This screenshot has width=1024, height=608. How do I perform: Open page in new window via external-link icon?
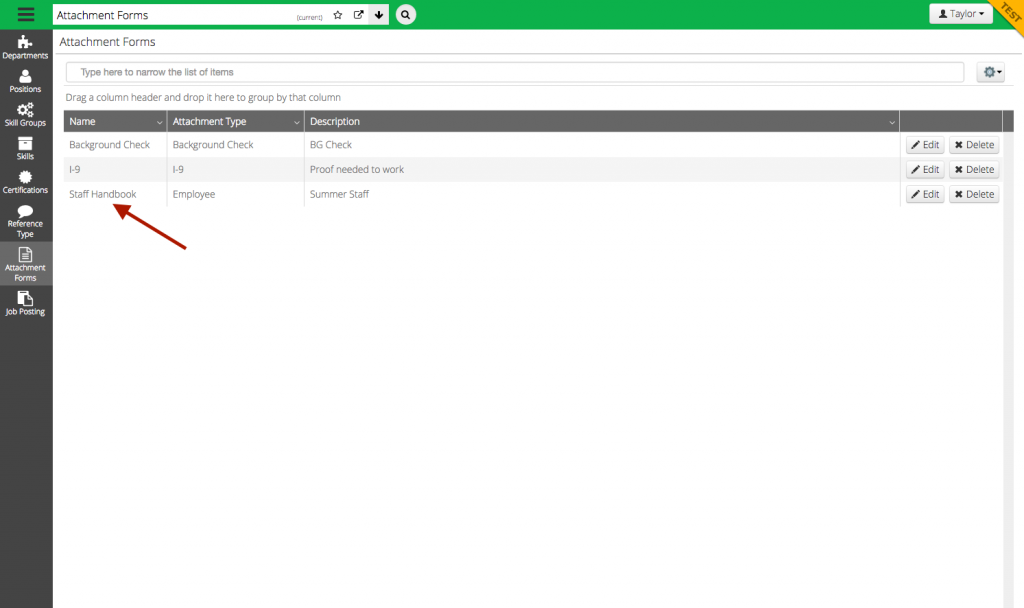(x=358, y=14)
